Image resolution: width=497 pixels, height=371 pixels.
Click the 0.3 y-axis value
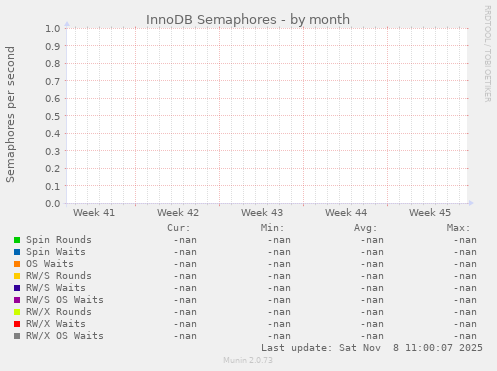click(53, 151)
